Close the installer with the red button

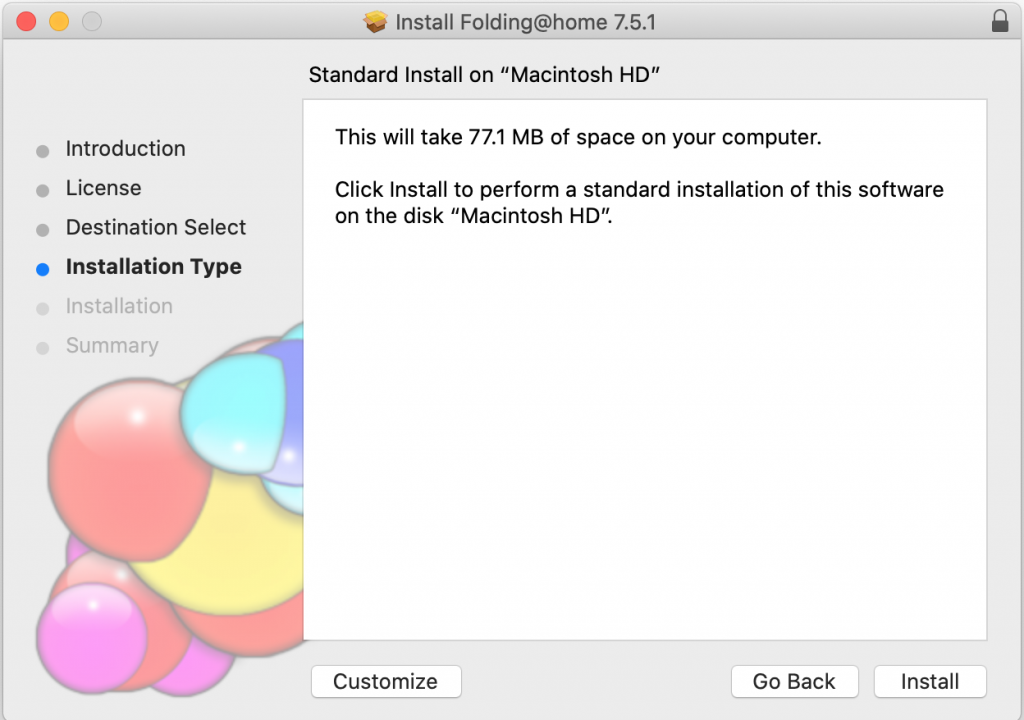click(26, 22)
